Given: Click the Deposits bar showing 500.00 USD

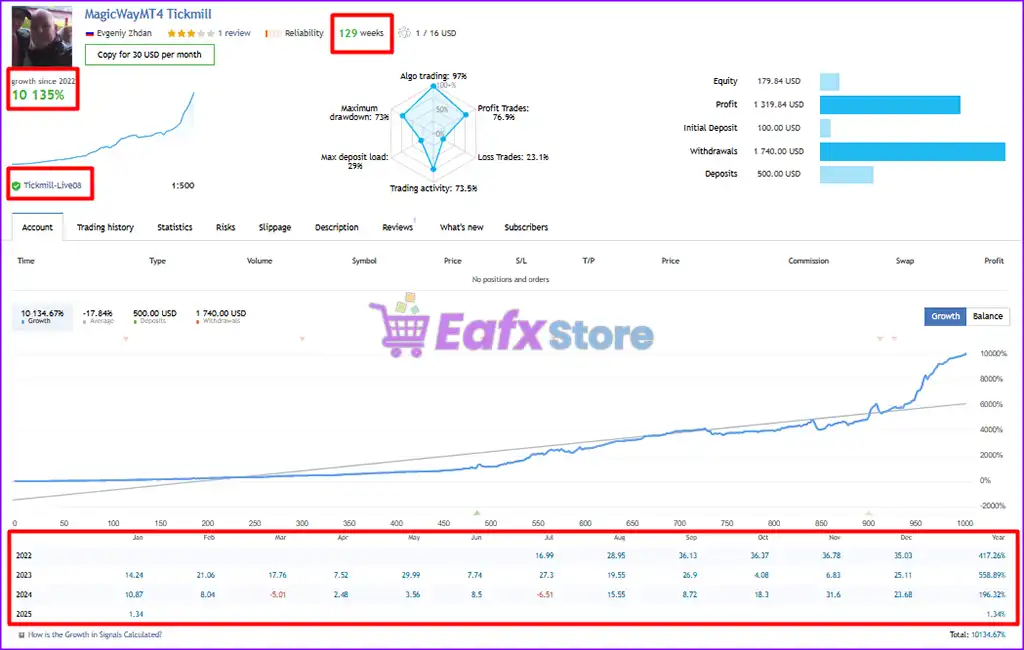Looking at the screenshot, I should [846, 174].
